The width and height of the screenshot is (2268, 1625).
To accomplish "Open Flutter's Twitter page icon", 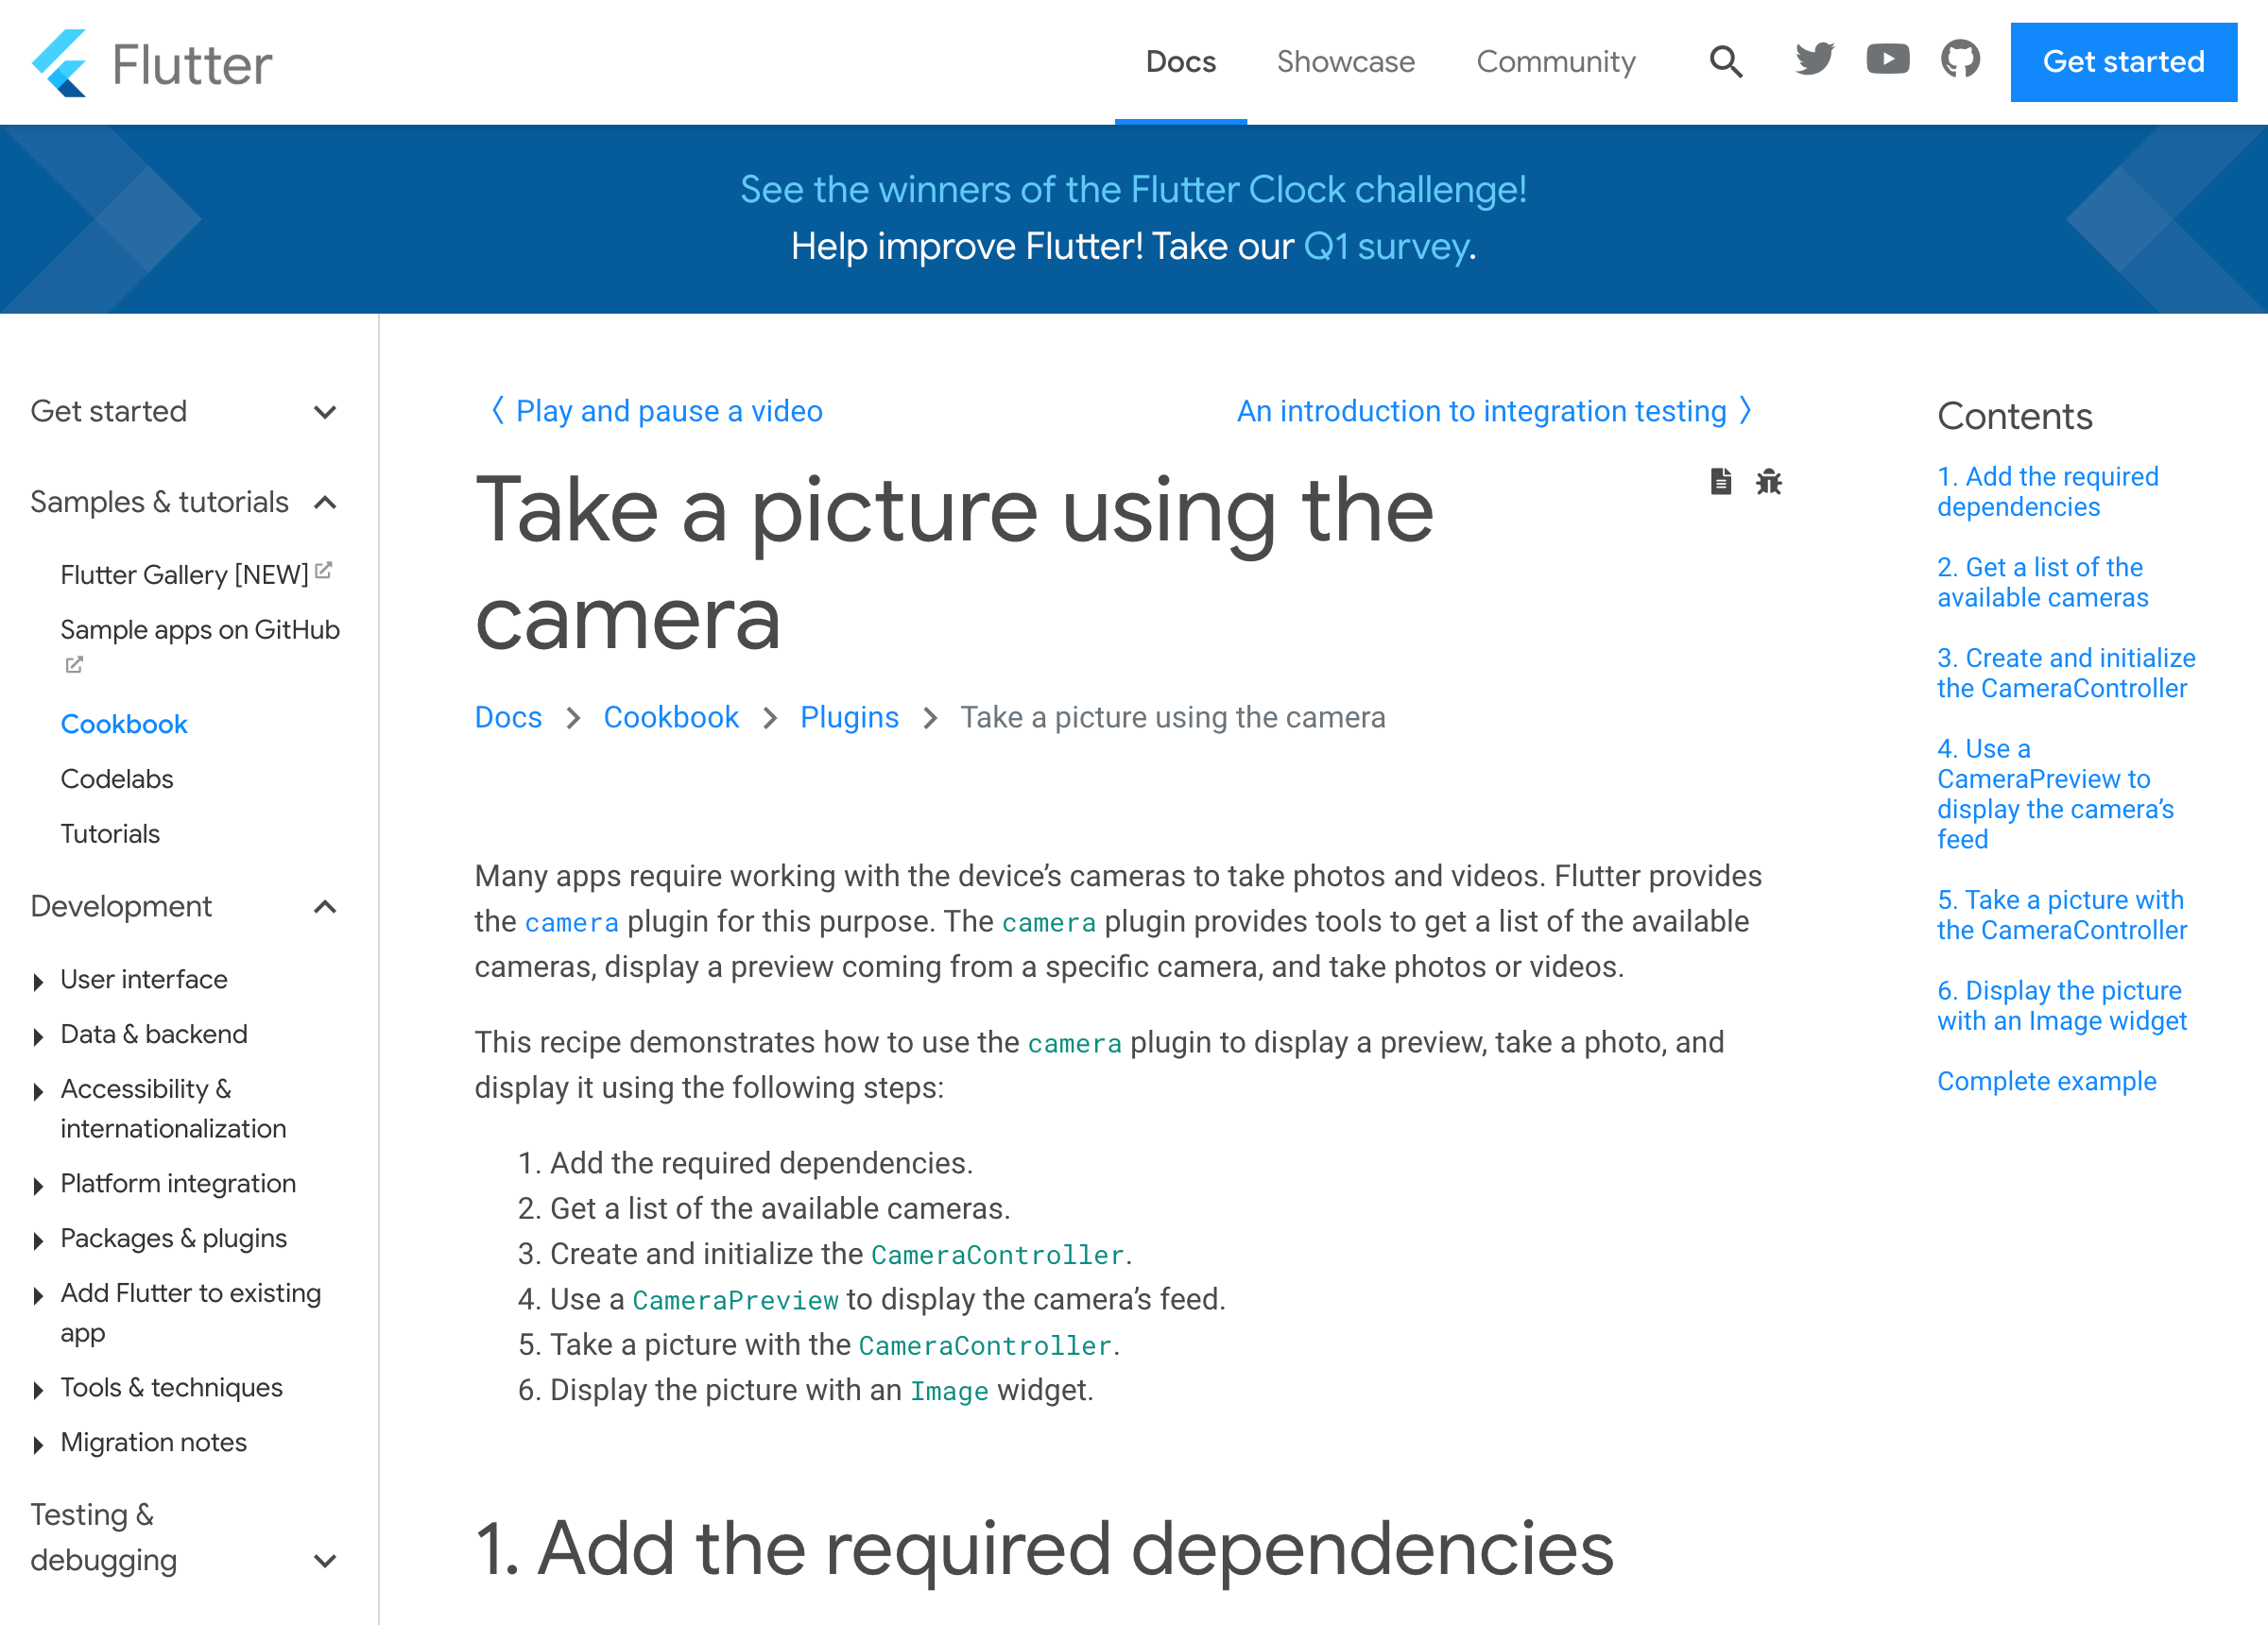I will pyautogui.click(x=1814, y=60).
